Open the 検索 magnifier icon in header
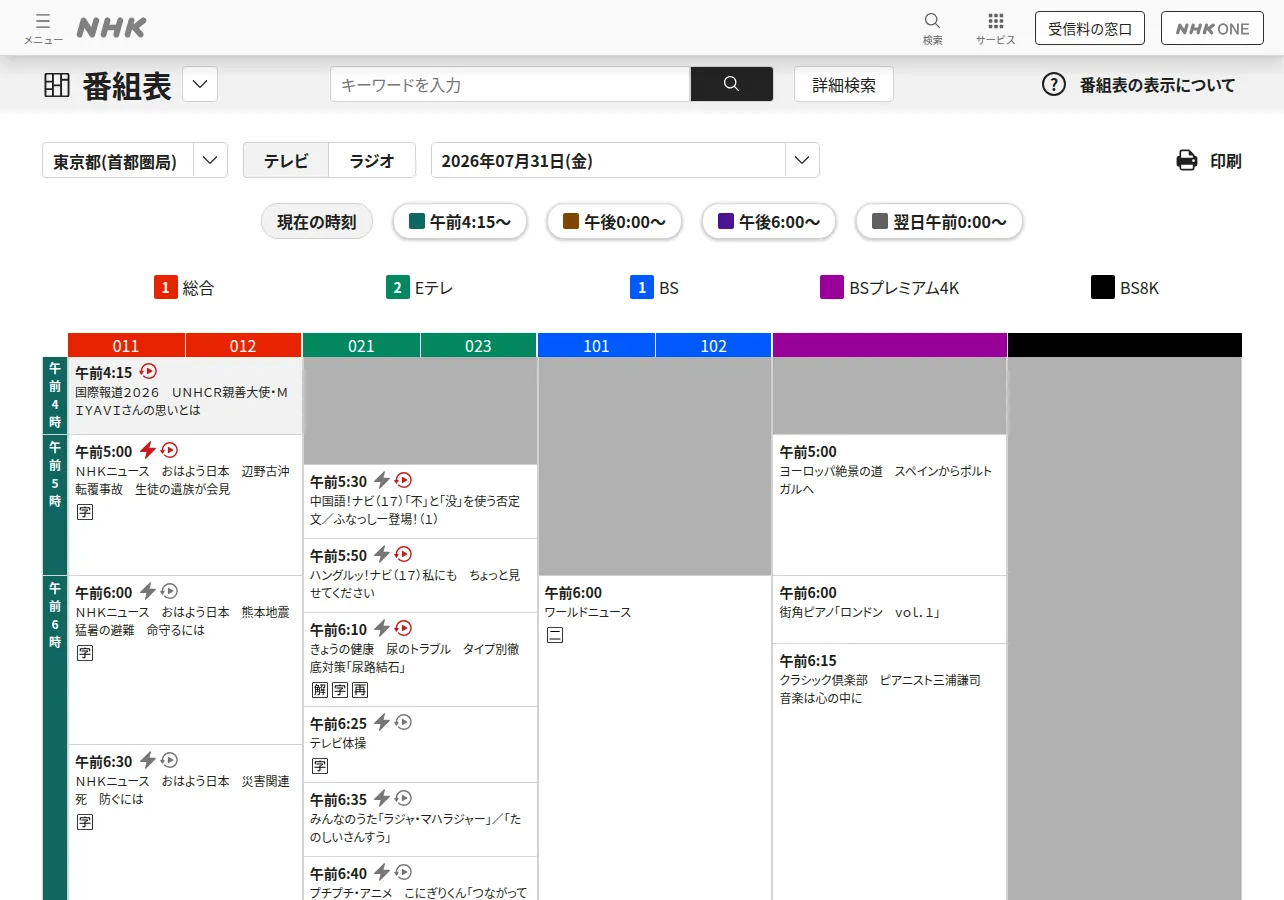Screen dimensions: 1284x900 (932, 21)
